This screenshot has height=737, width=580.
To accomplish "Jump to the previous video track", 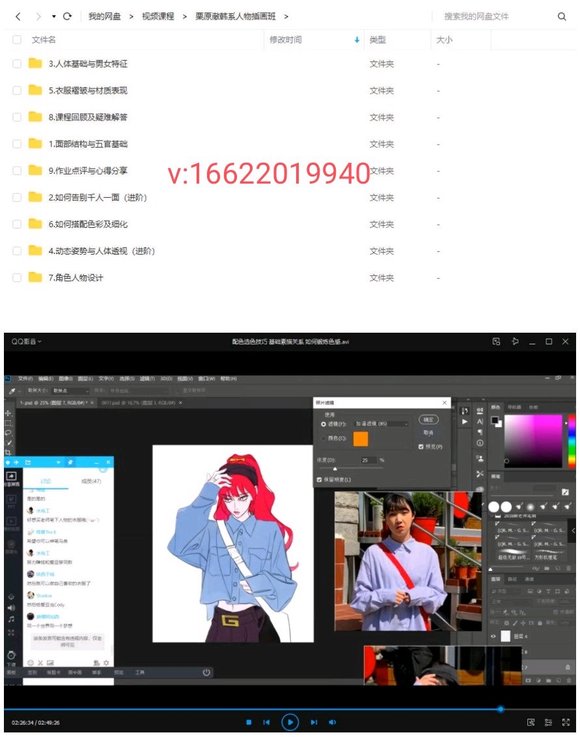I will pos(266,722).
